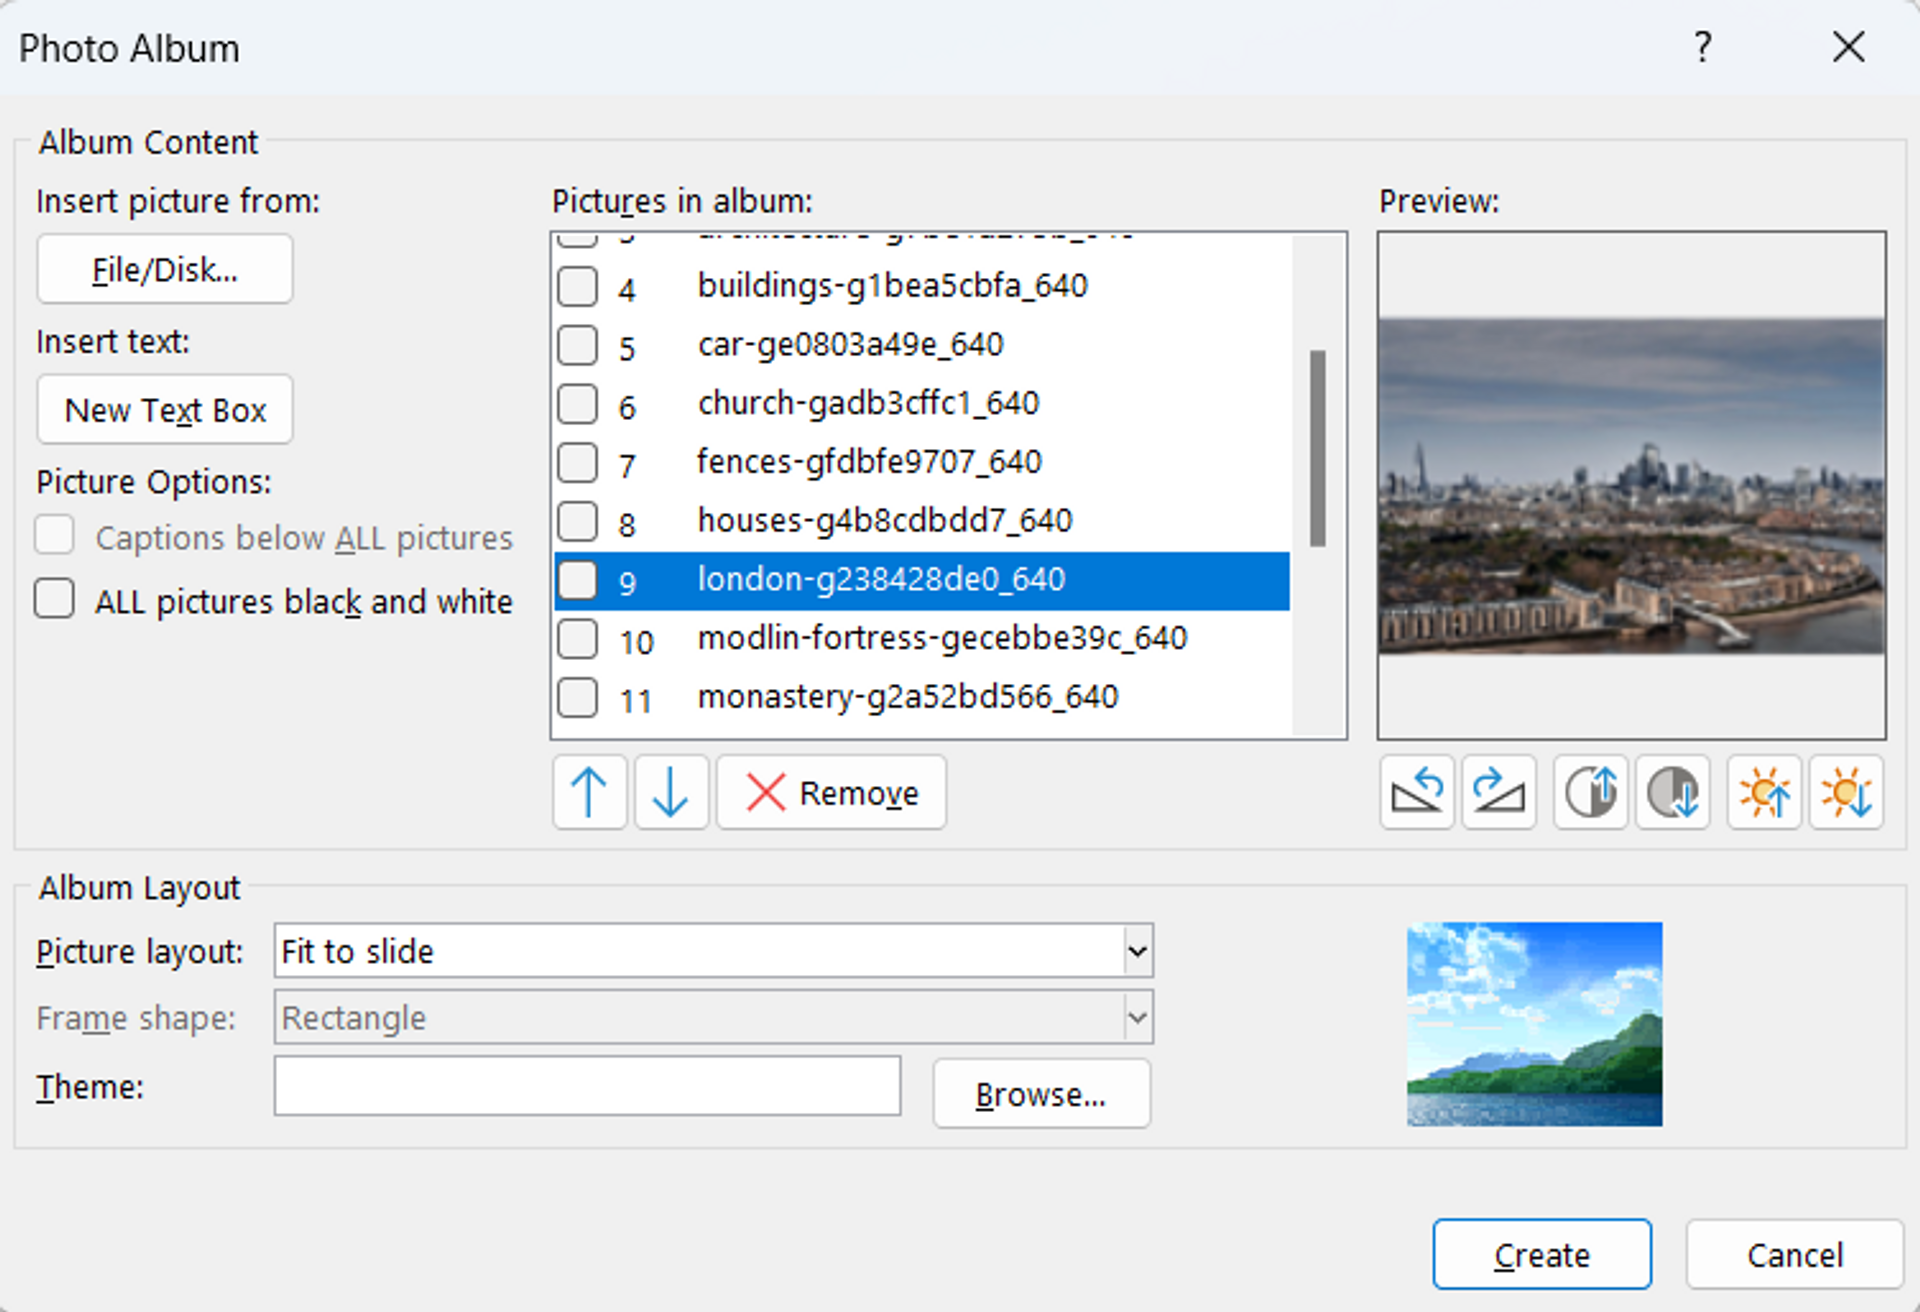
Task: Open the Frame shape dropdown arrow
Action: (x=1137, y=1018)
